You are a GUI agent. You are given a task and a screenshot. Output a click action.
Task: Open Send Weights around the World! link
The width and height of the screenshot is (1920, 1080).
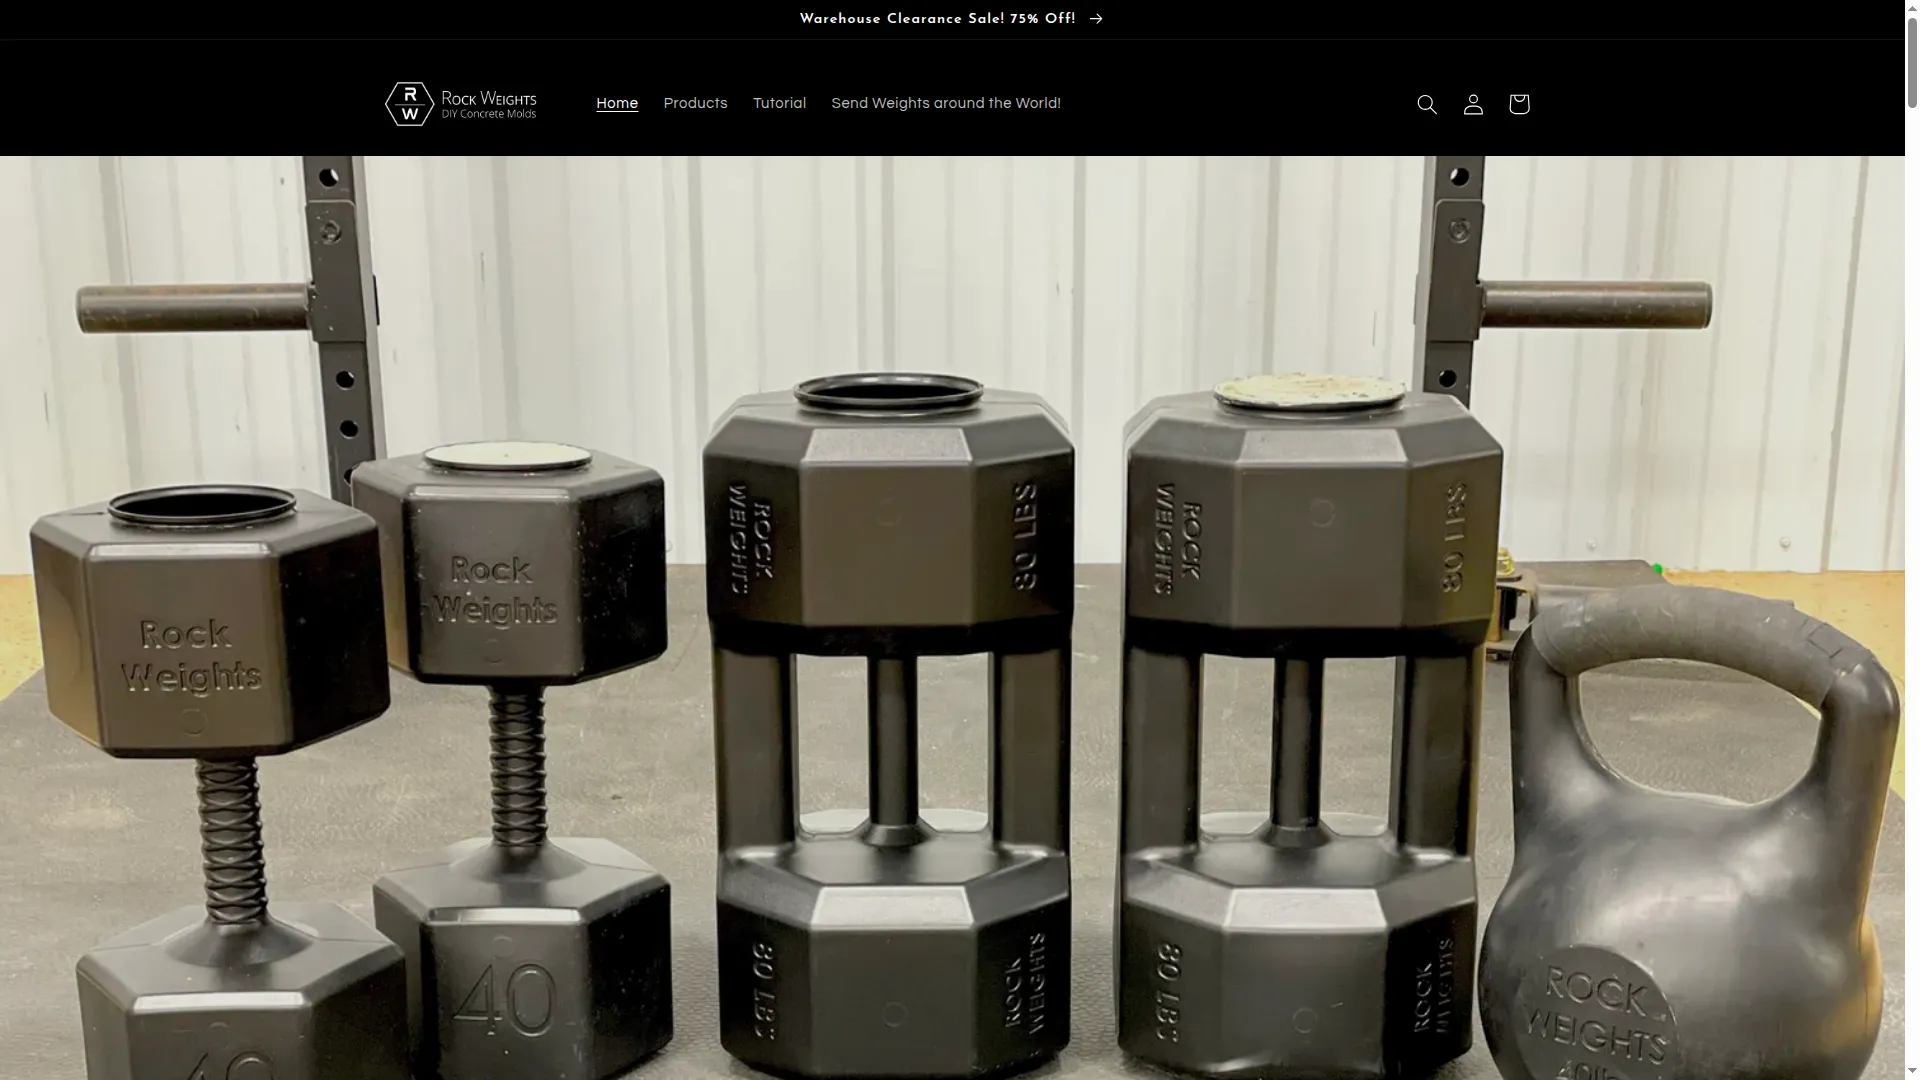(946, 103)
